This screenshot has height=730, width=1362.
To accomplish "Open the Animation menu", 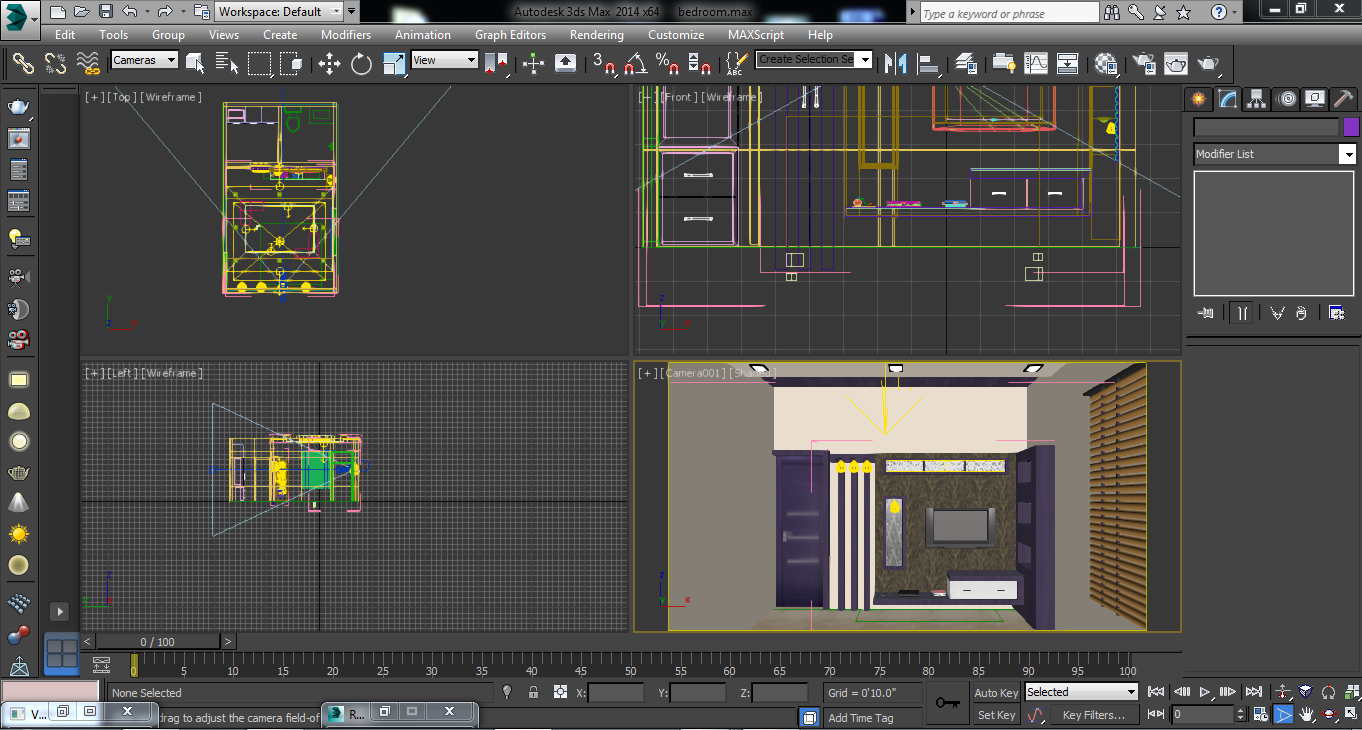I will (423, 35).
